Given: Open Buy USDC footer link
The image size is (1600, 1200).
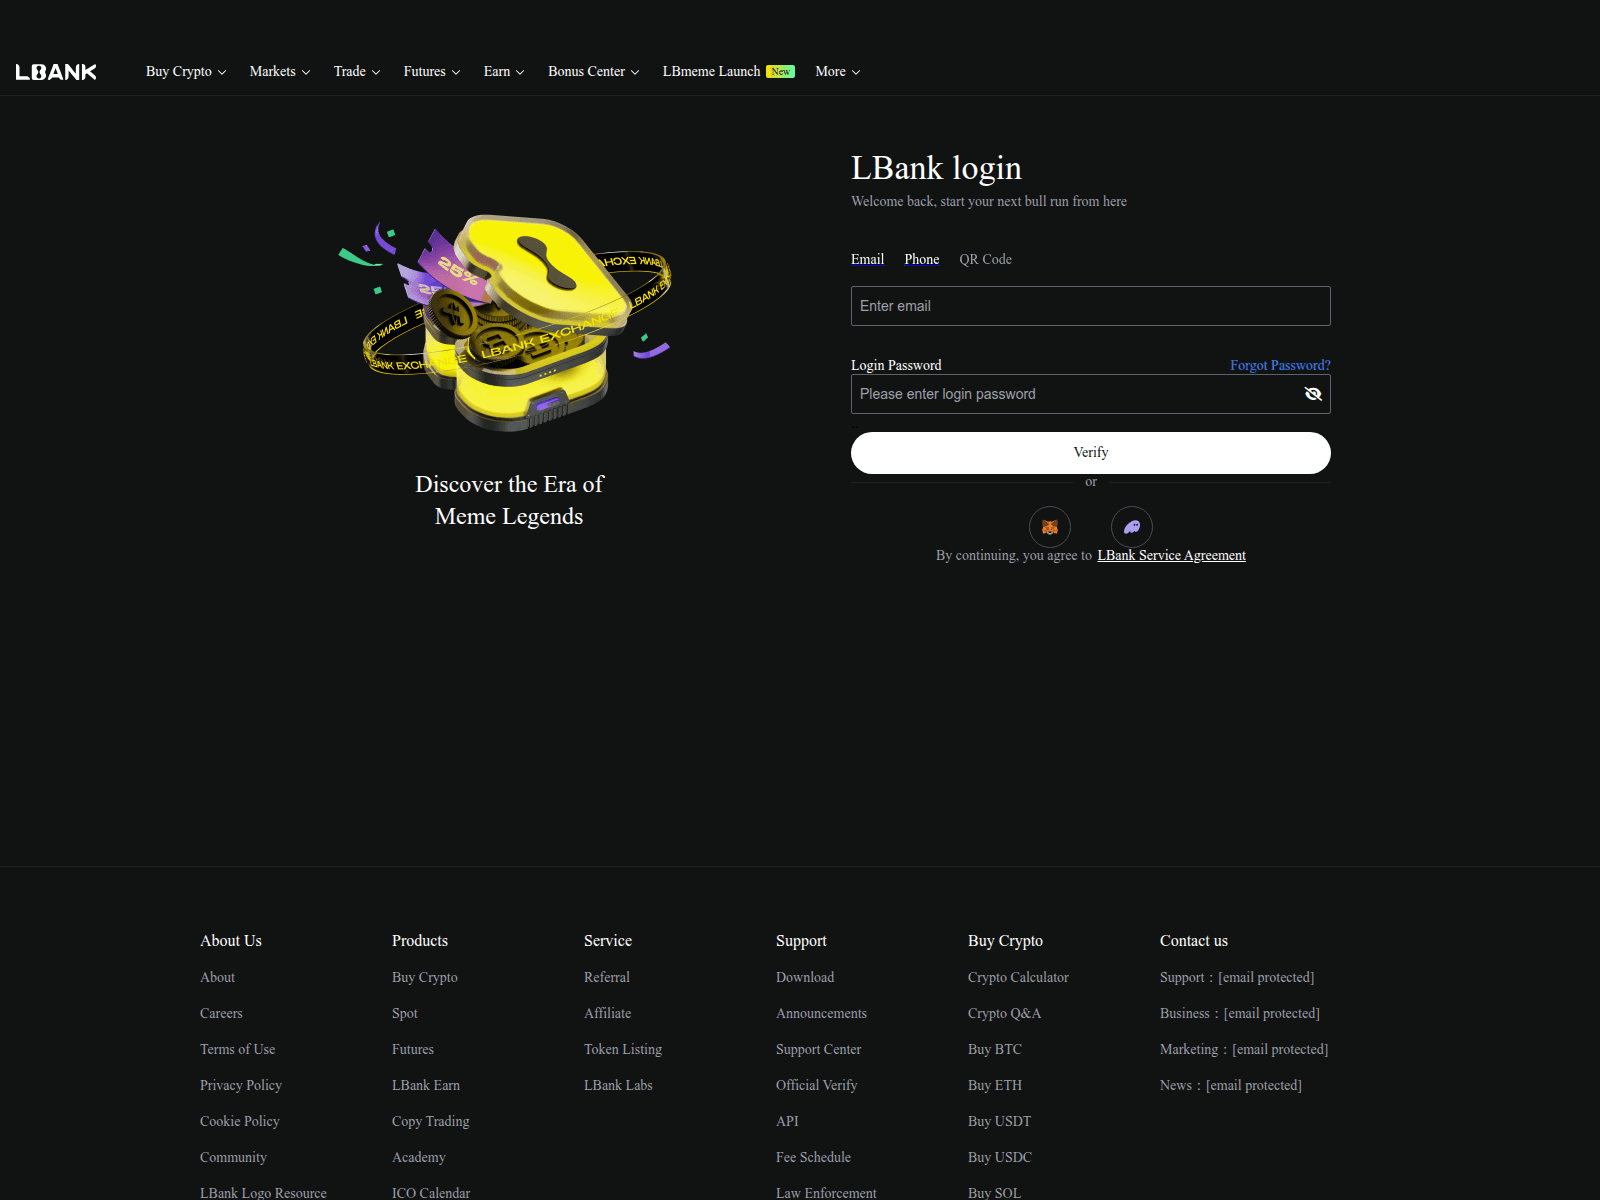Looking at the screenshot, I should (x=1000, y=1157).
